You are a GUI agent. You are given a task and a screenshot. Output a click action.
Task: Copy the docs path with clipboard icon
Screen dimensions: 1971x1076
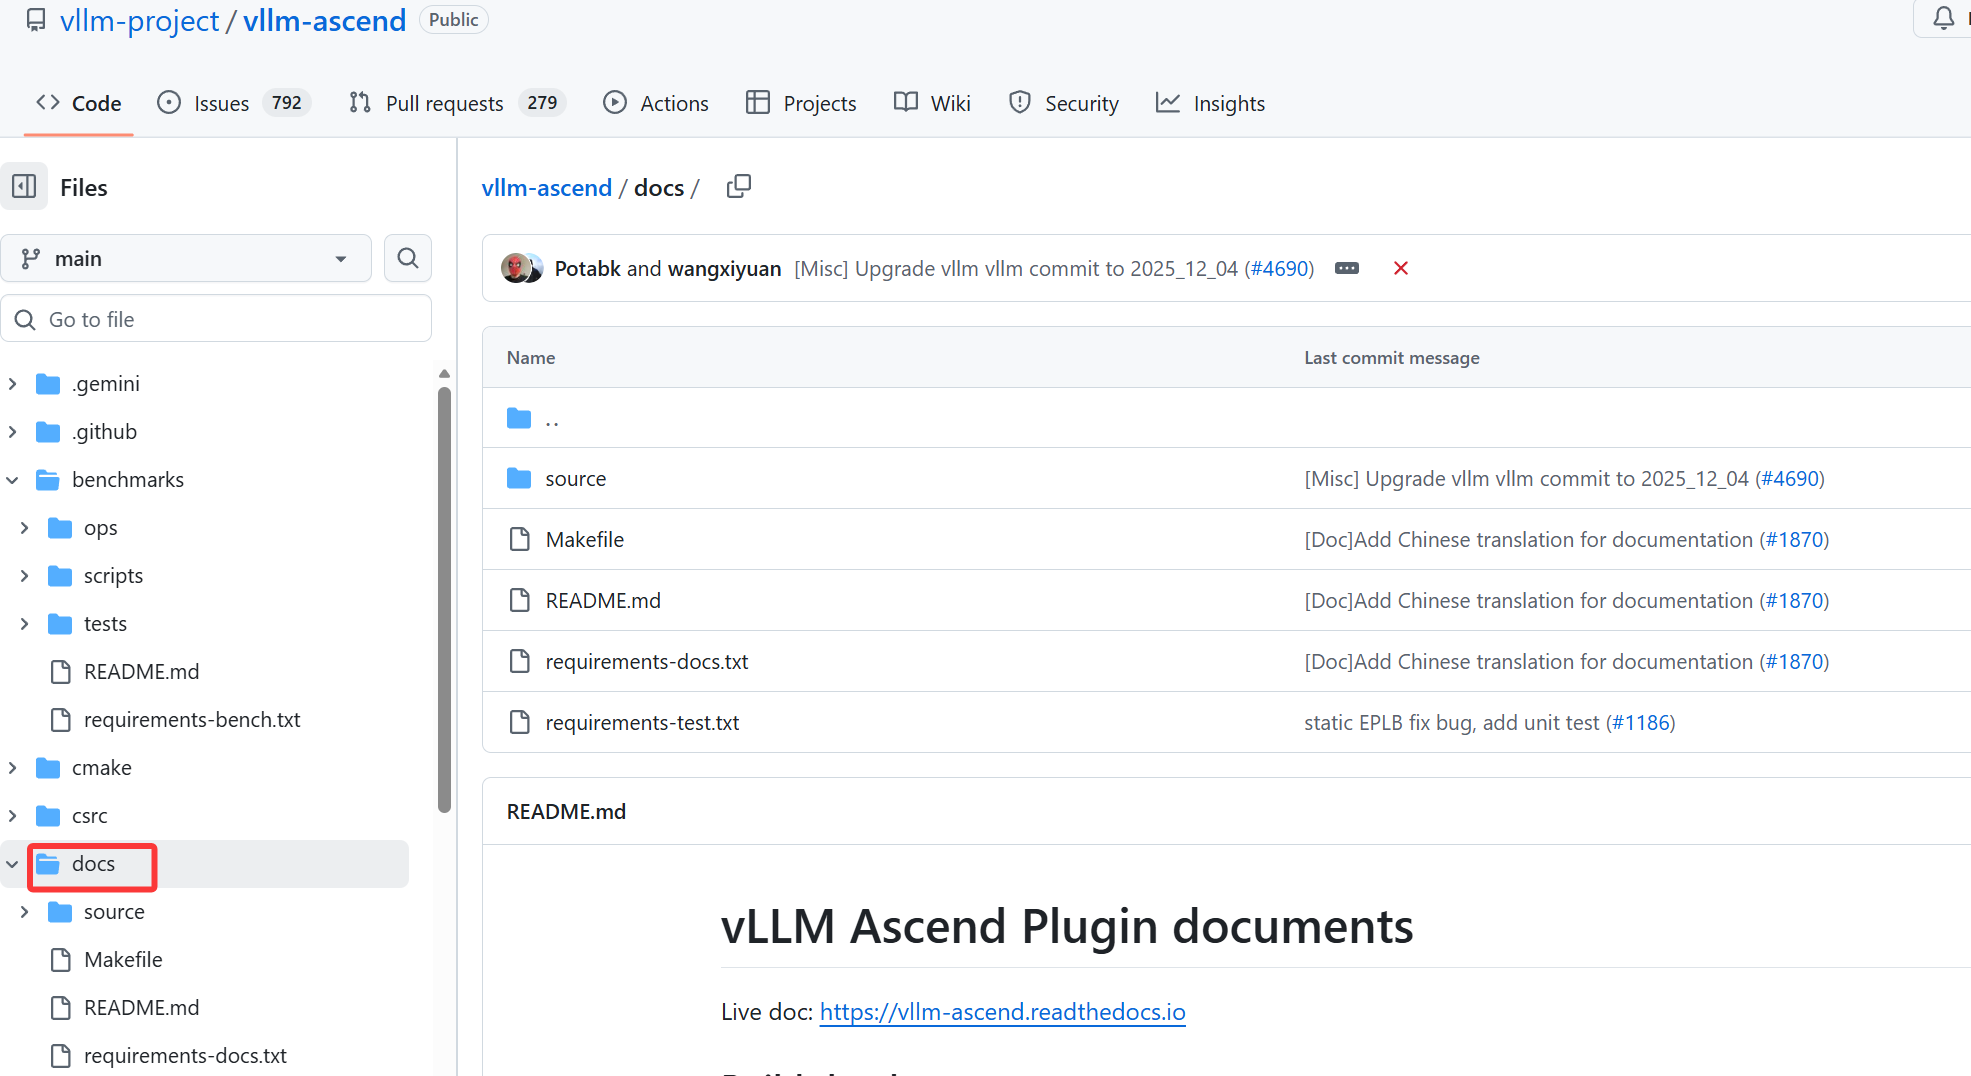[x=739, y=187]
